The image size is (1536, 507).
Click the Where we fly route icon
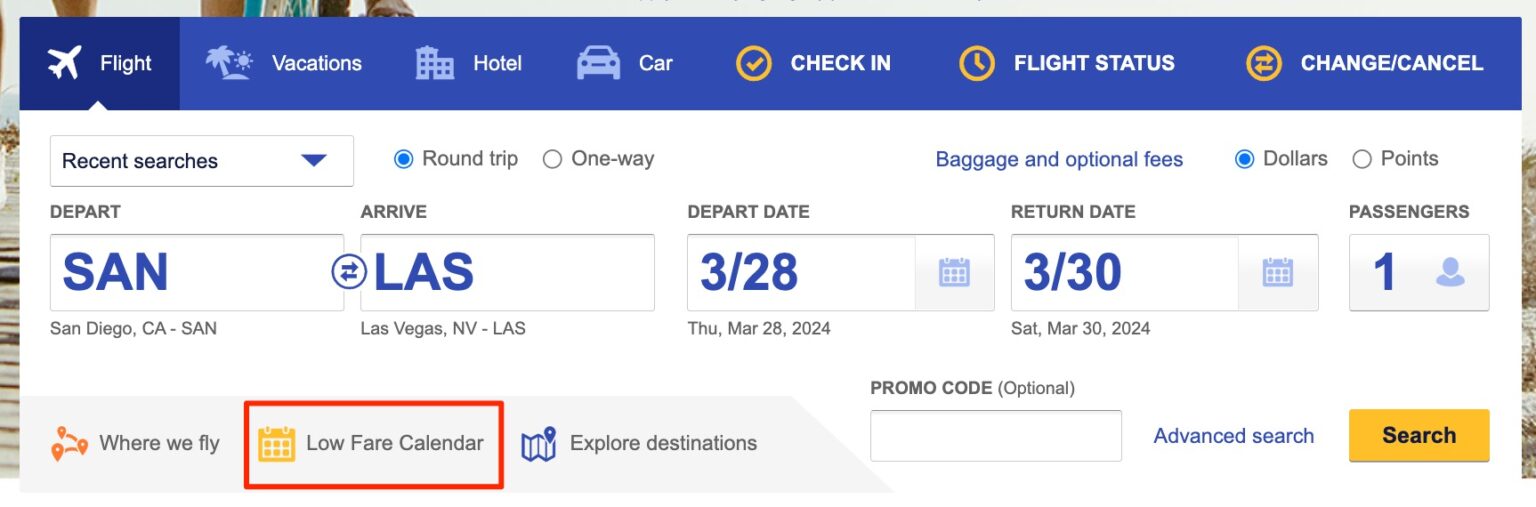(69, 444)
